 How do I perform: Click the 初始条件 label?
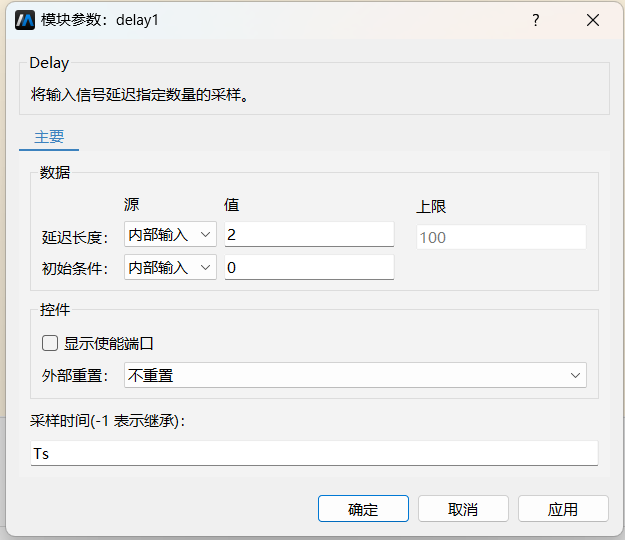pos(75,269)
